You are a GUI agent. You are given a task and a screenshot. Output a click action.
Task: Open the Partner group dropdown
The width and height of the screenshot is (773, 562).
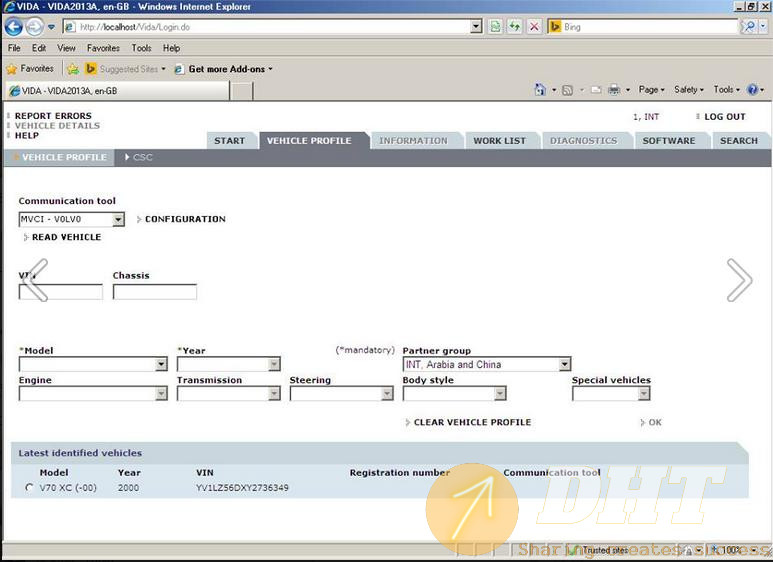(487, 364)
